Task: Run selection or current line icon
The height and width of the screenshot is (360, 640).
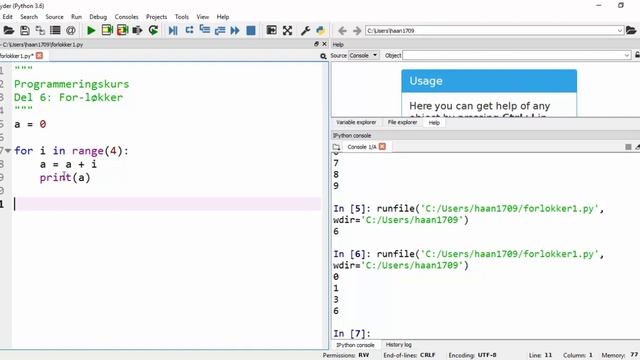Action: pos(138,30)
